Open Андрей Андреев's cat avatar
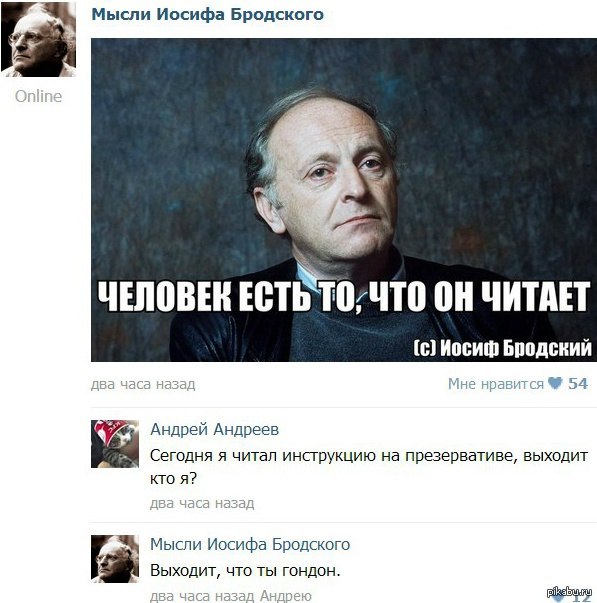This screenshot has height=603, width=597. (115, 444)
